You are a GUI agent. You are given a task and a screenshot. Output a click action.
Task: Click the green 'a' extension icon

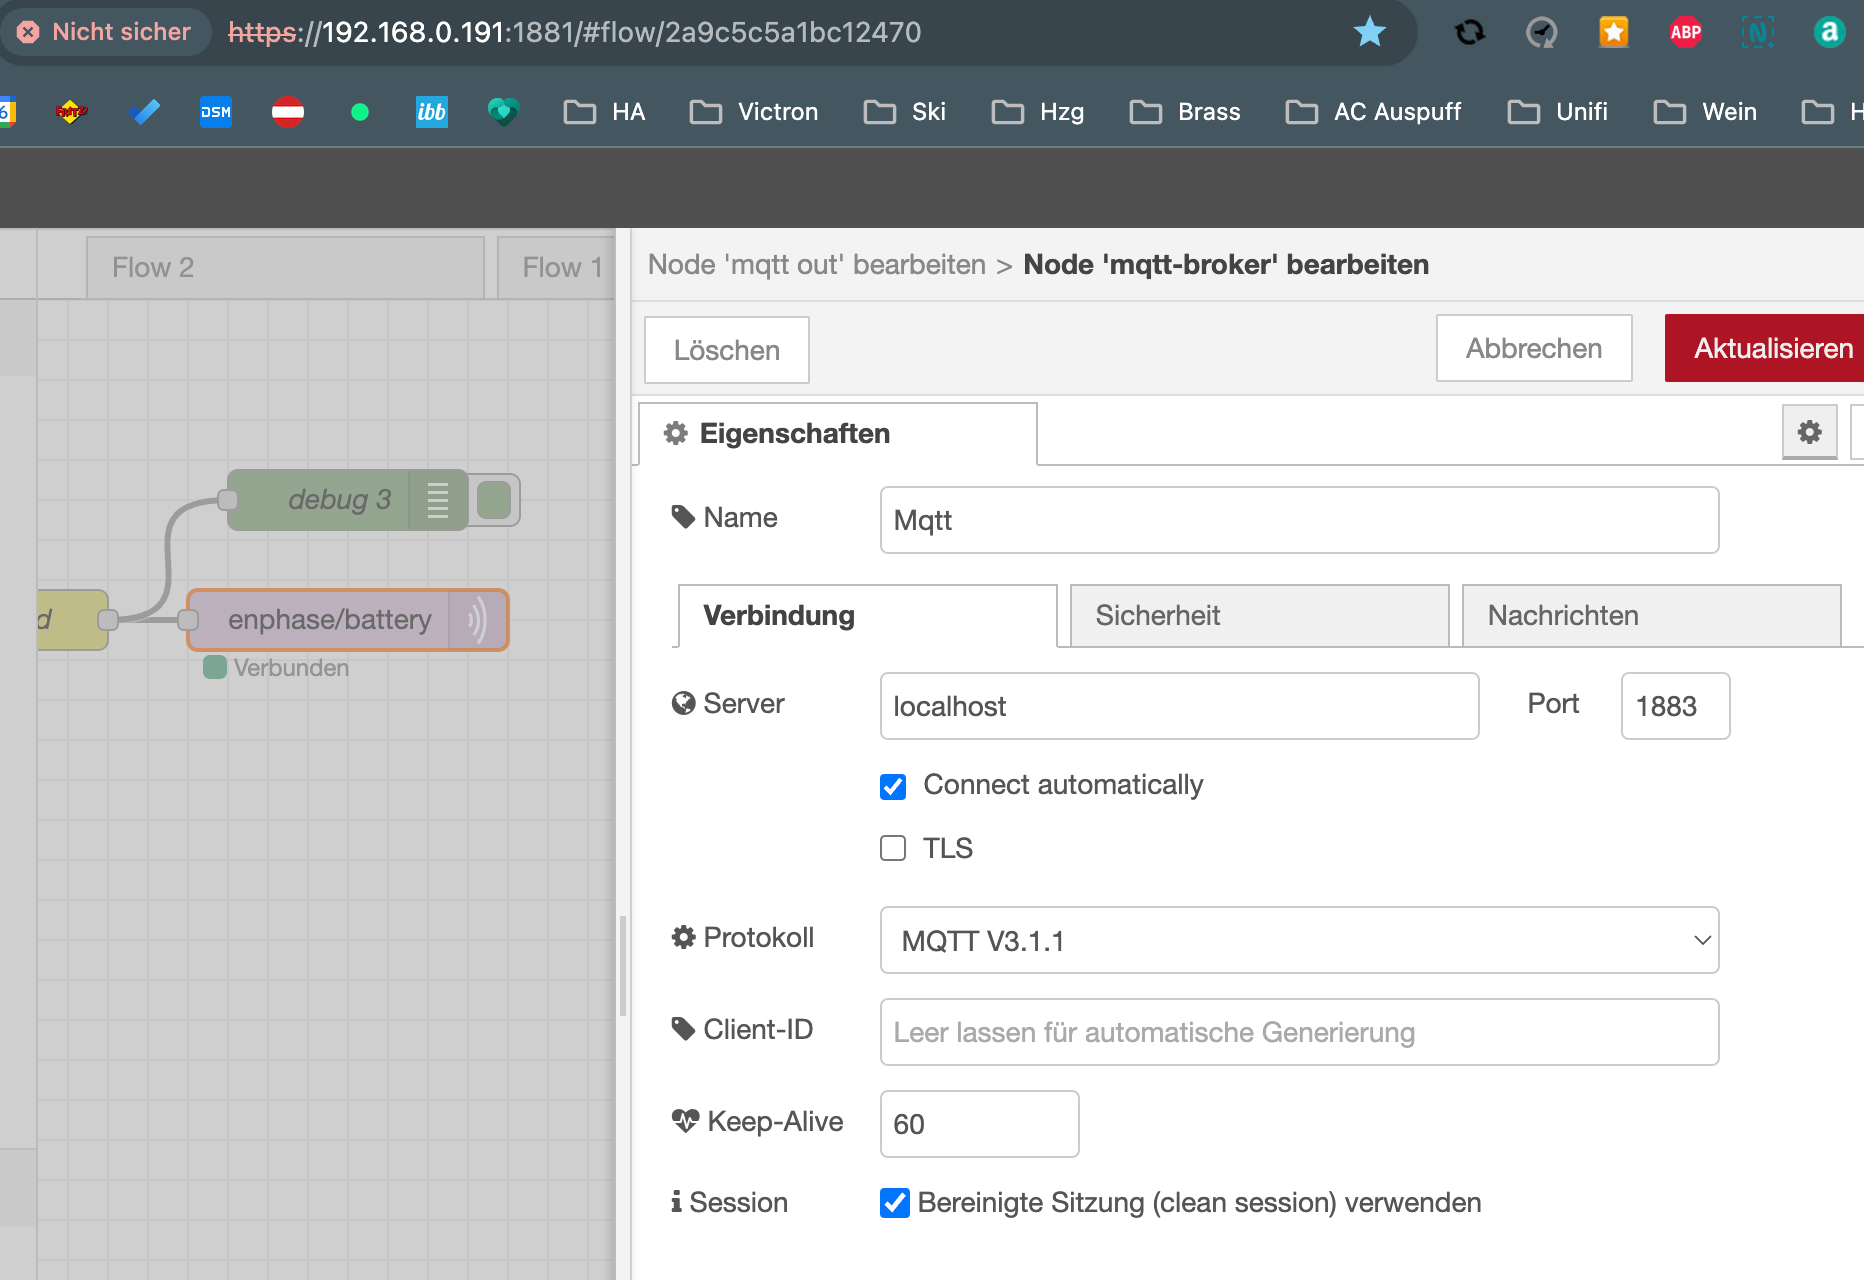pyautogui.click(x=1829, y=32)
